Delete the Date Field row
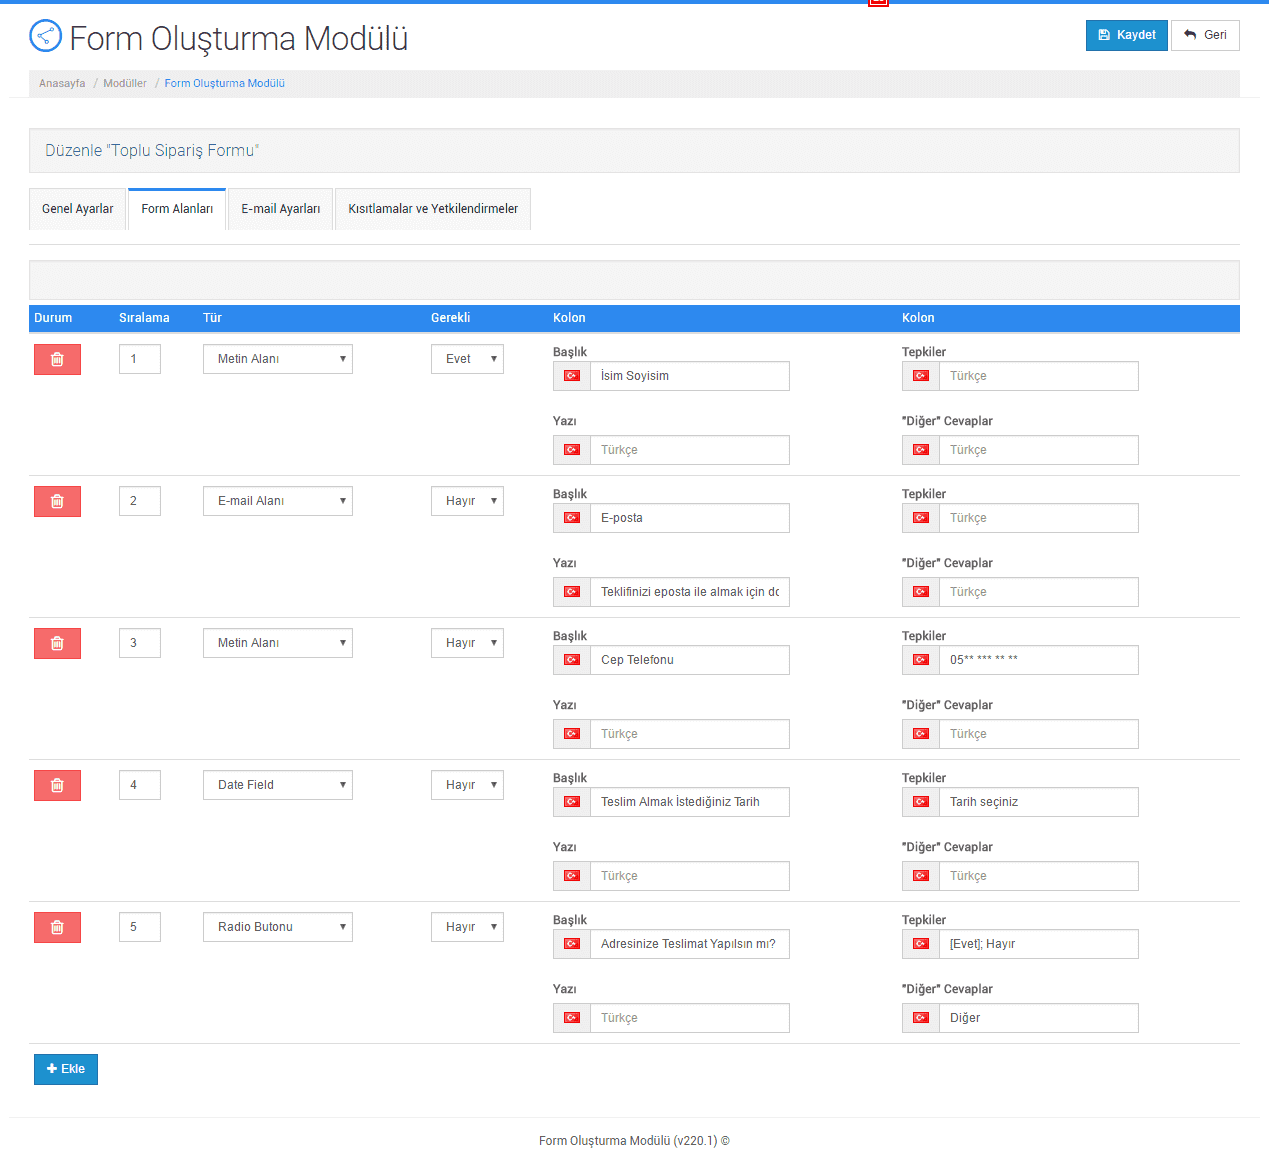 pos(57,785)
